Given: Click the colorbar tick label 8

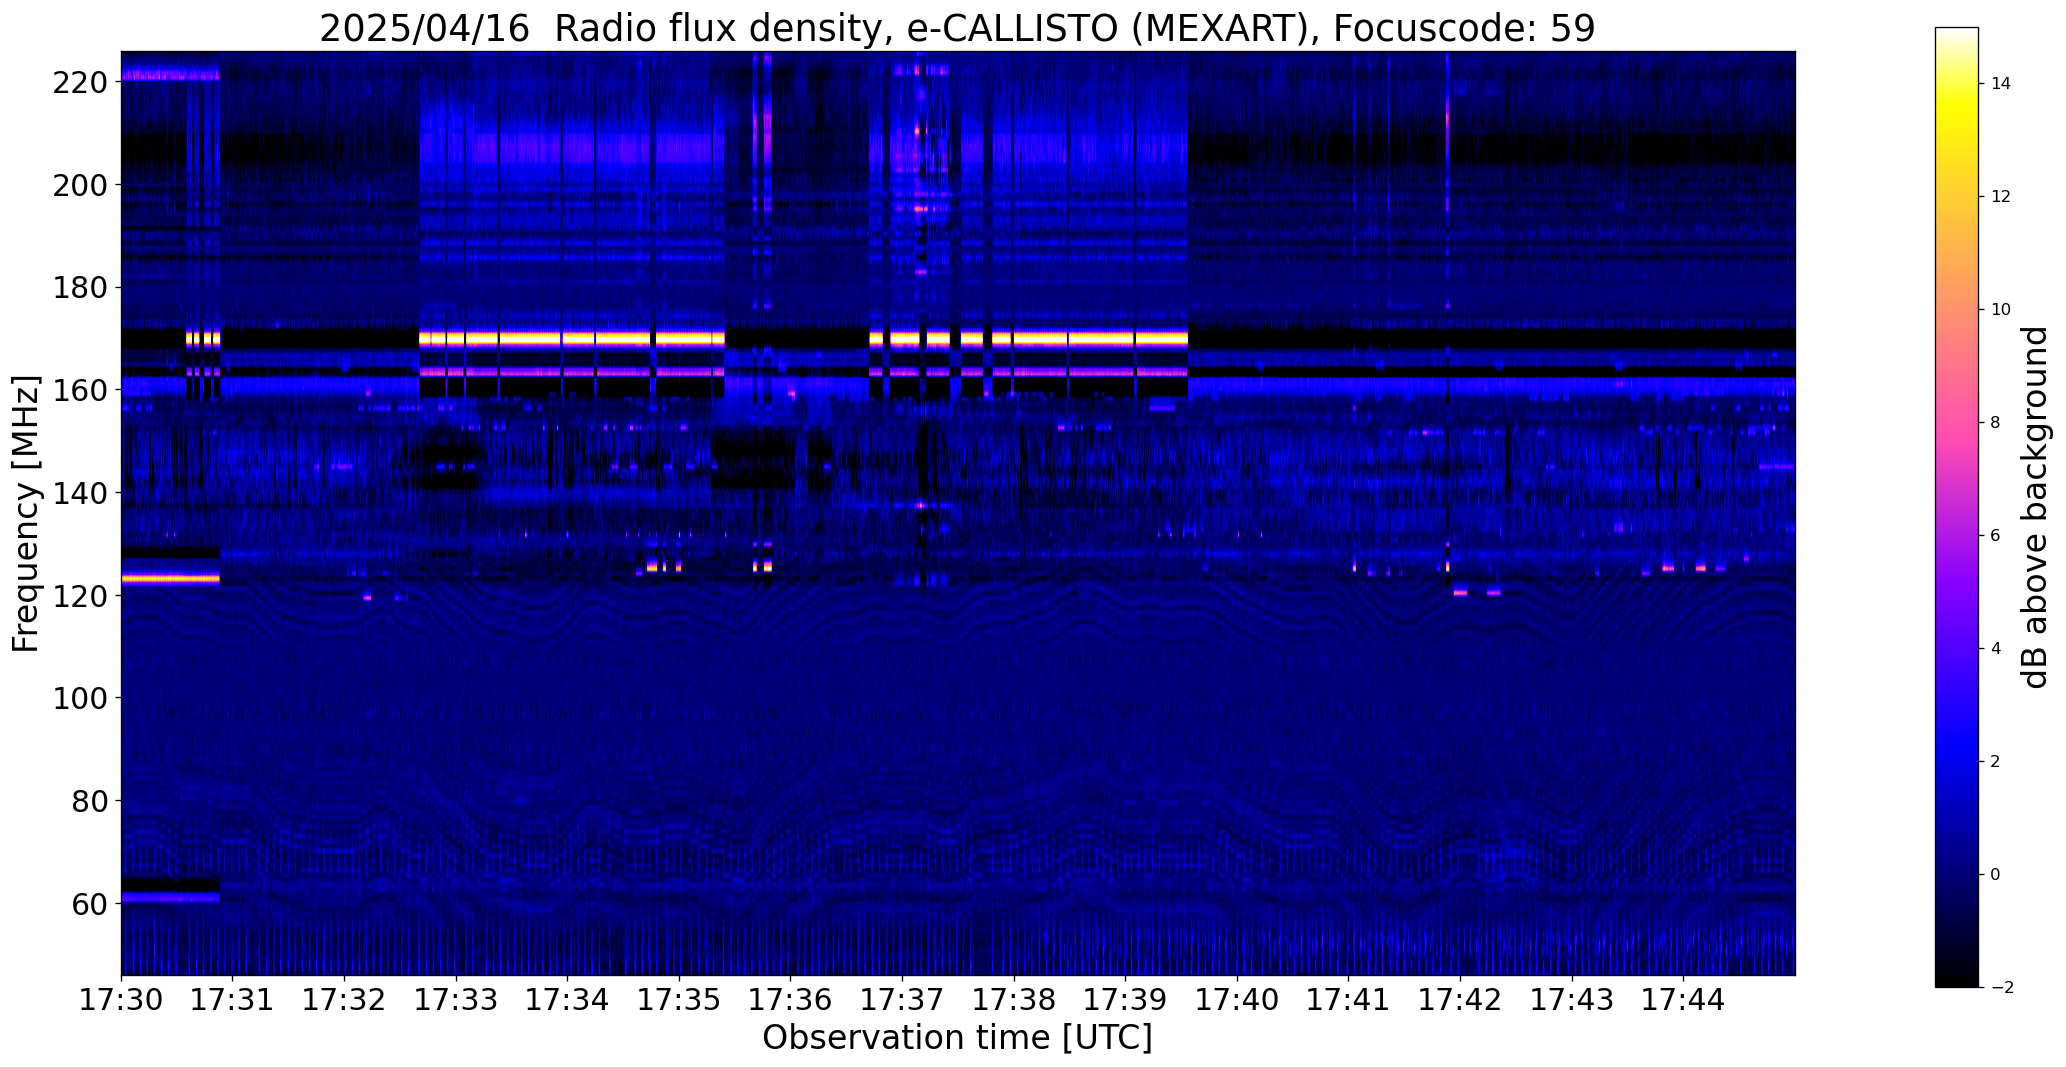Looking at the screenshot, I should (1996, 423).
